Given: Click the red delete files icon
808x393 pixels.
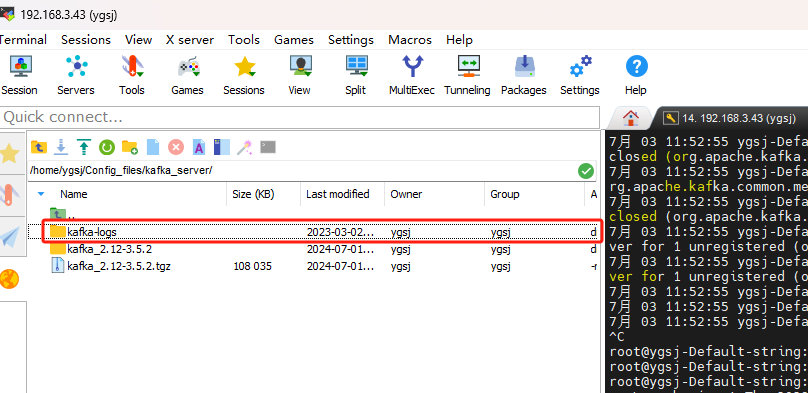Looking at the screenshot, I should click(176, 147).
